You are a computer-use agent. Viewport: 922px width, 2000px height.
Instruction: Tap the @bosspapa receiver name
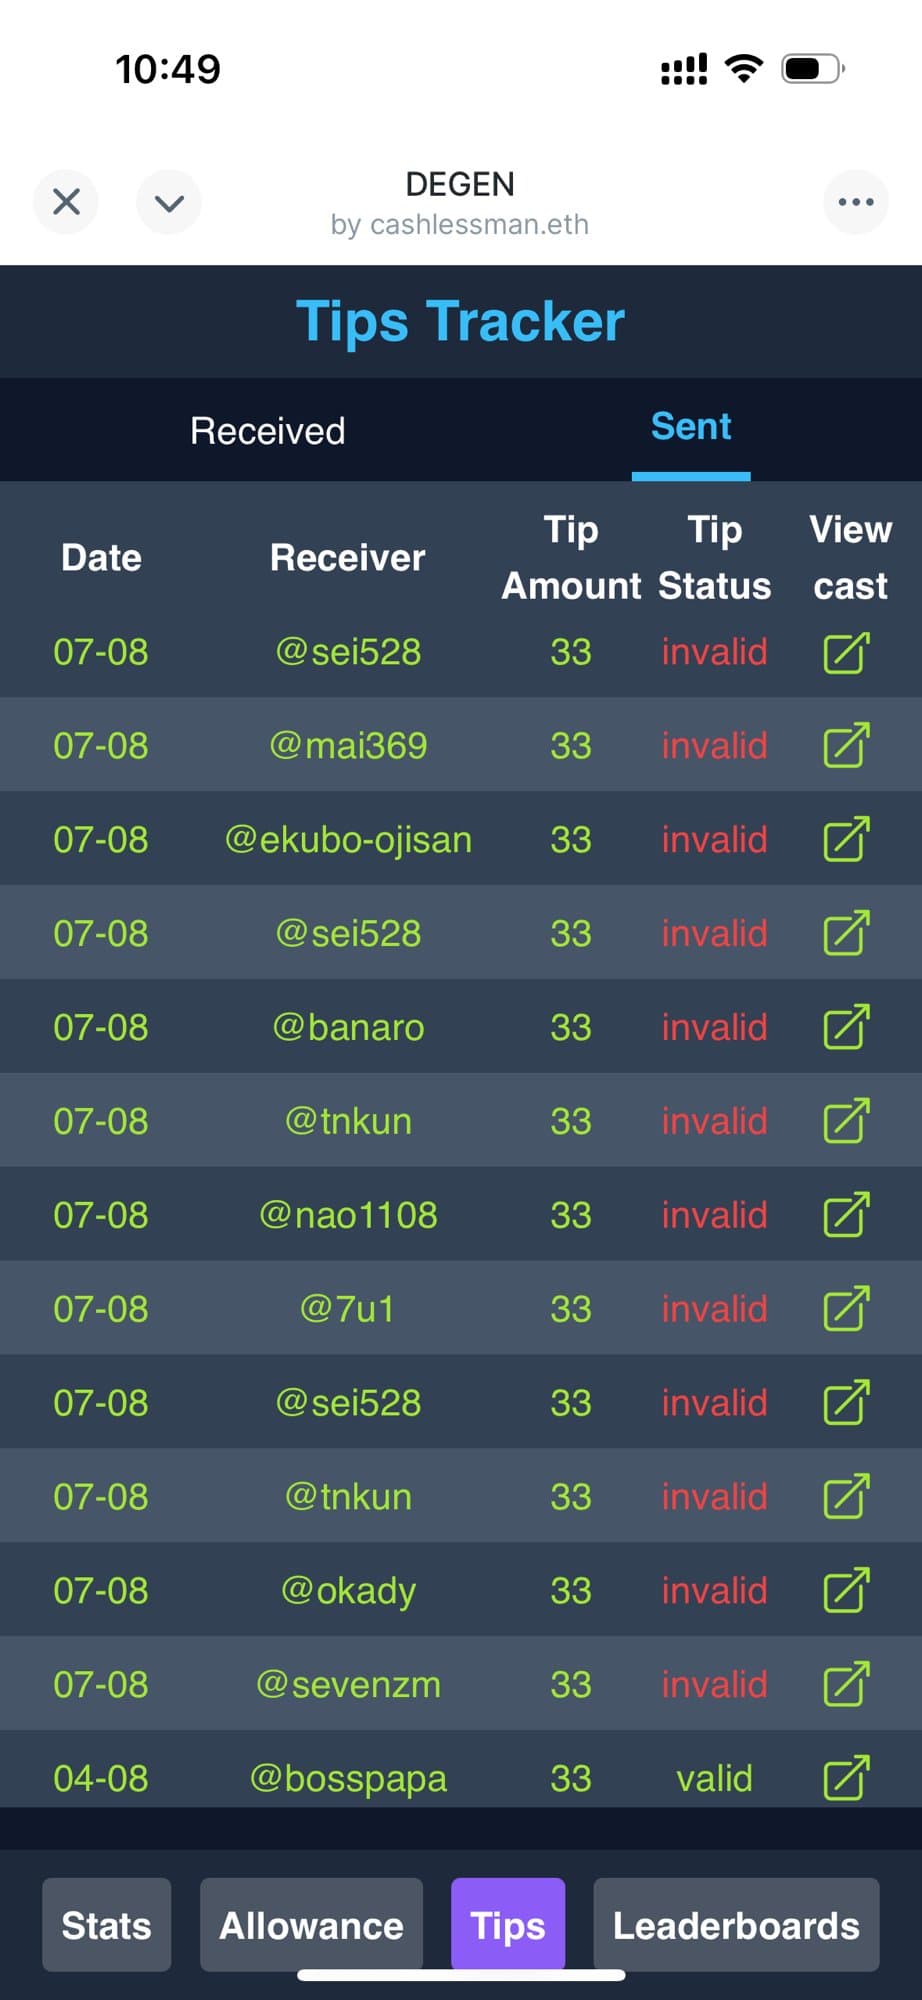[x=348, y=1779]
